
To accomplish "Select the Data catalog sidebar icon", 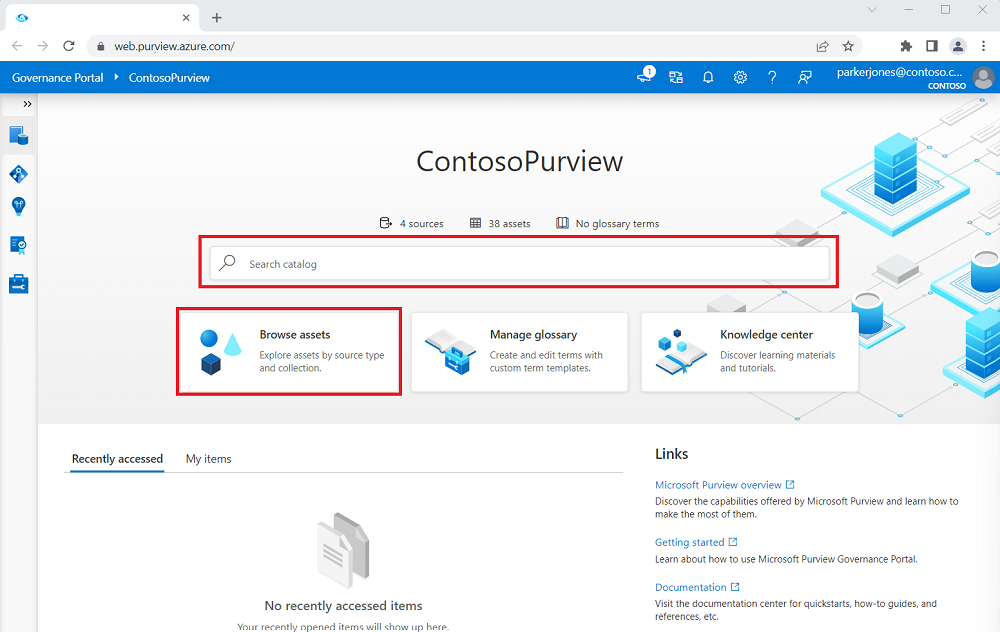I will (18, 135).
